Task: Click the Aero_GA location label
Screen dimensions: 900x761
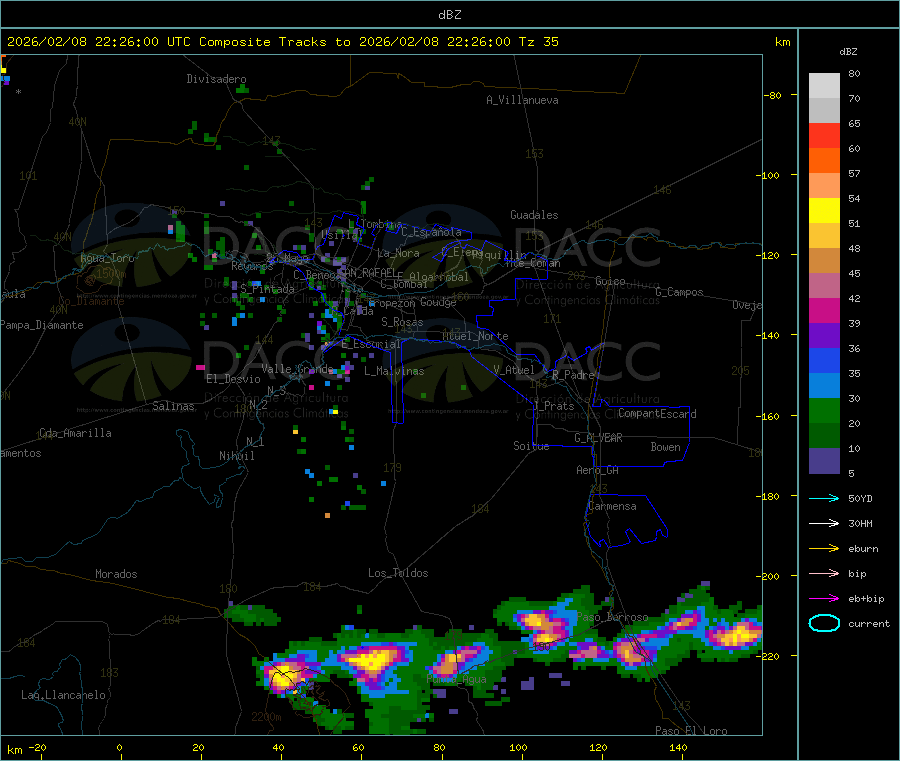Action: pyautogui.click(x=597, y=470)
